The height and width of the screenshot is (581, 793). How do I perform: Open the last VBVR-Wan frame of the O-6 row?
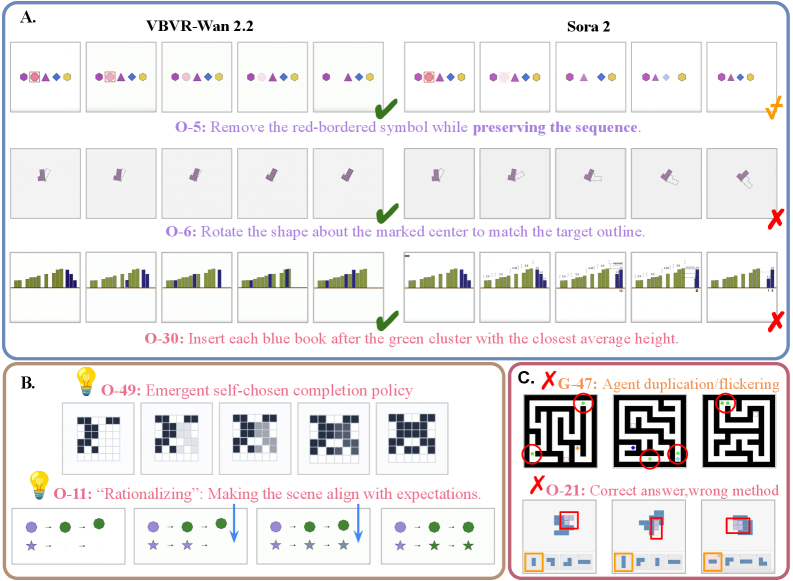pos(348,184)
